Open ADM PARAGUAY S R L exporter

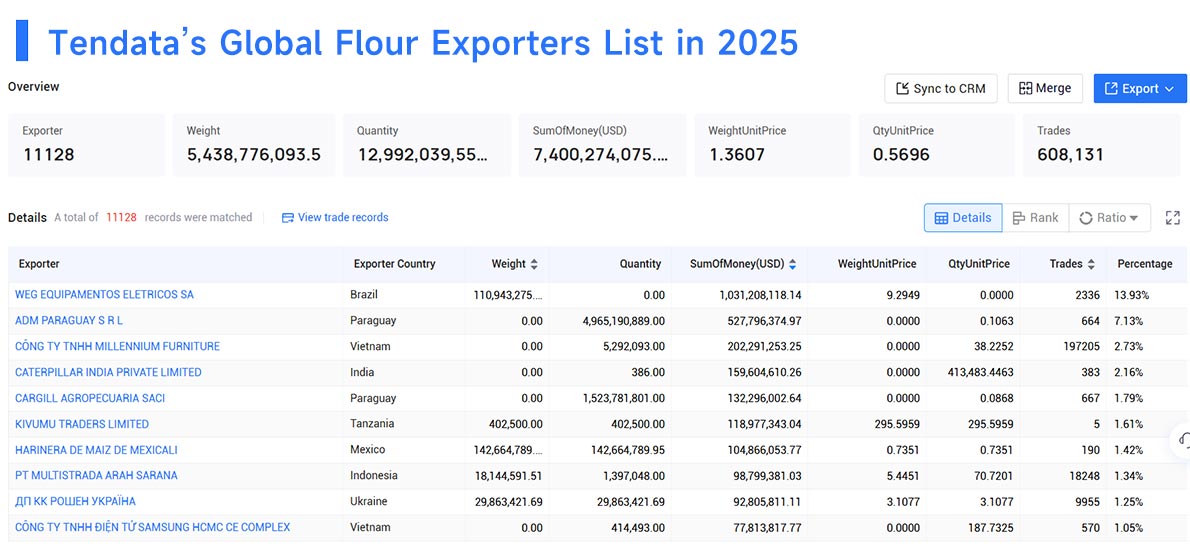[x=69, y=320]
